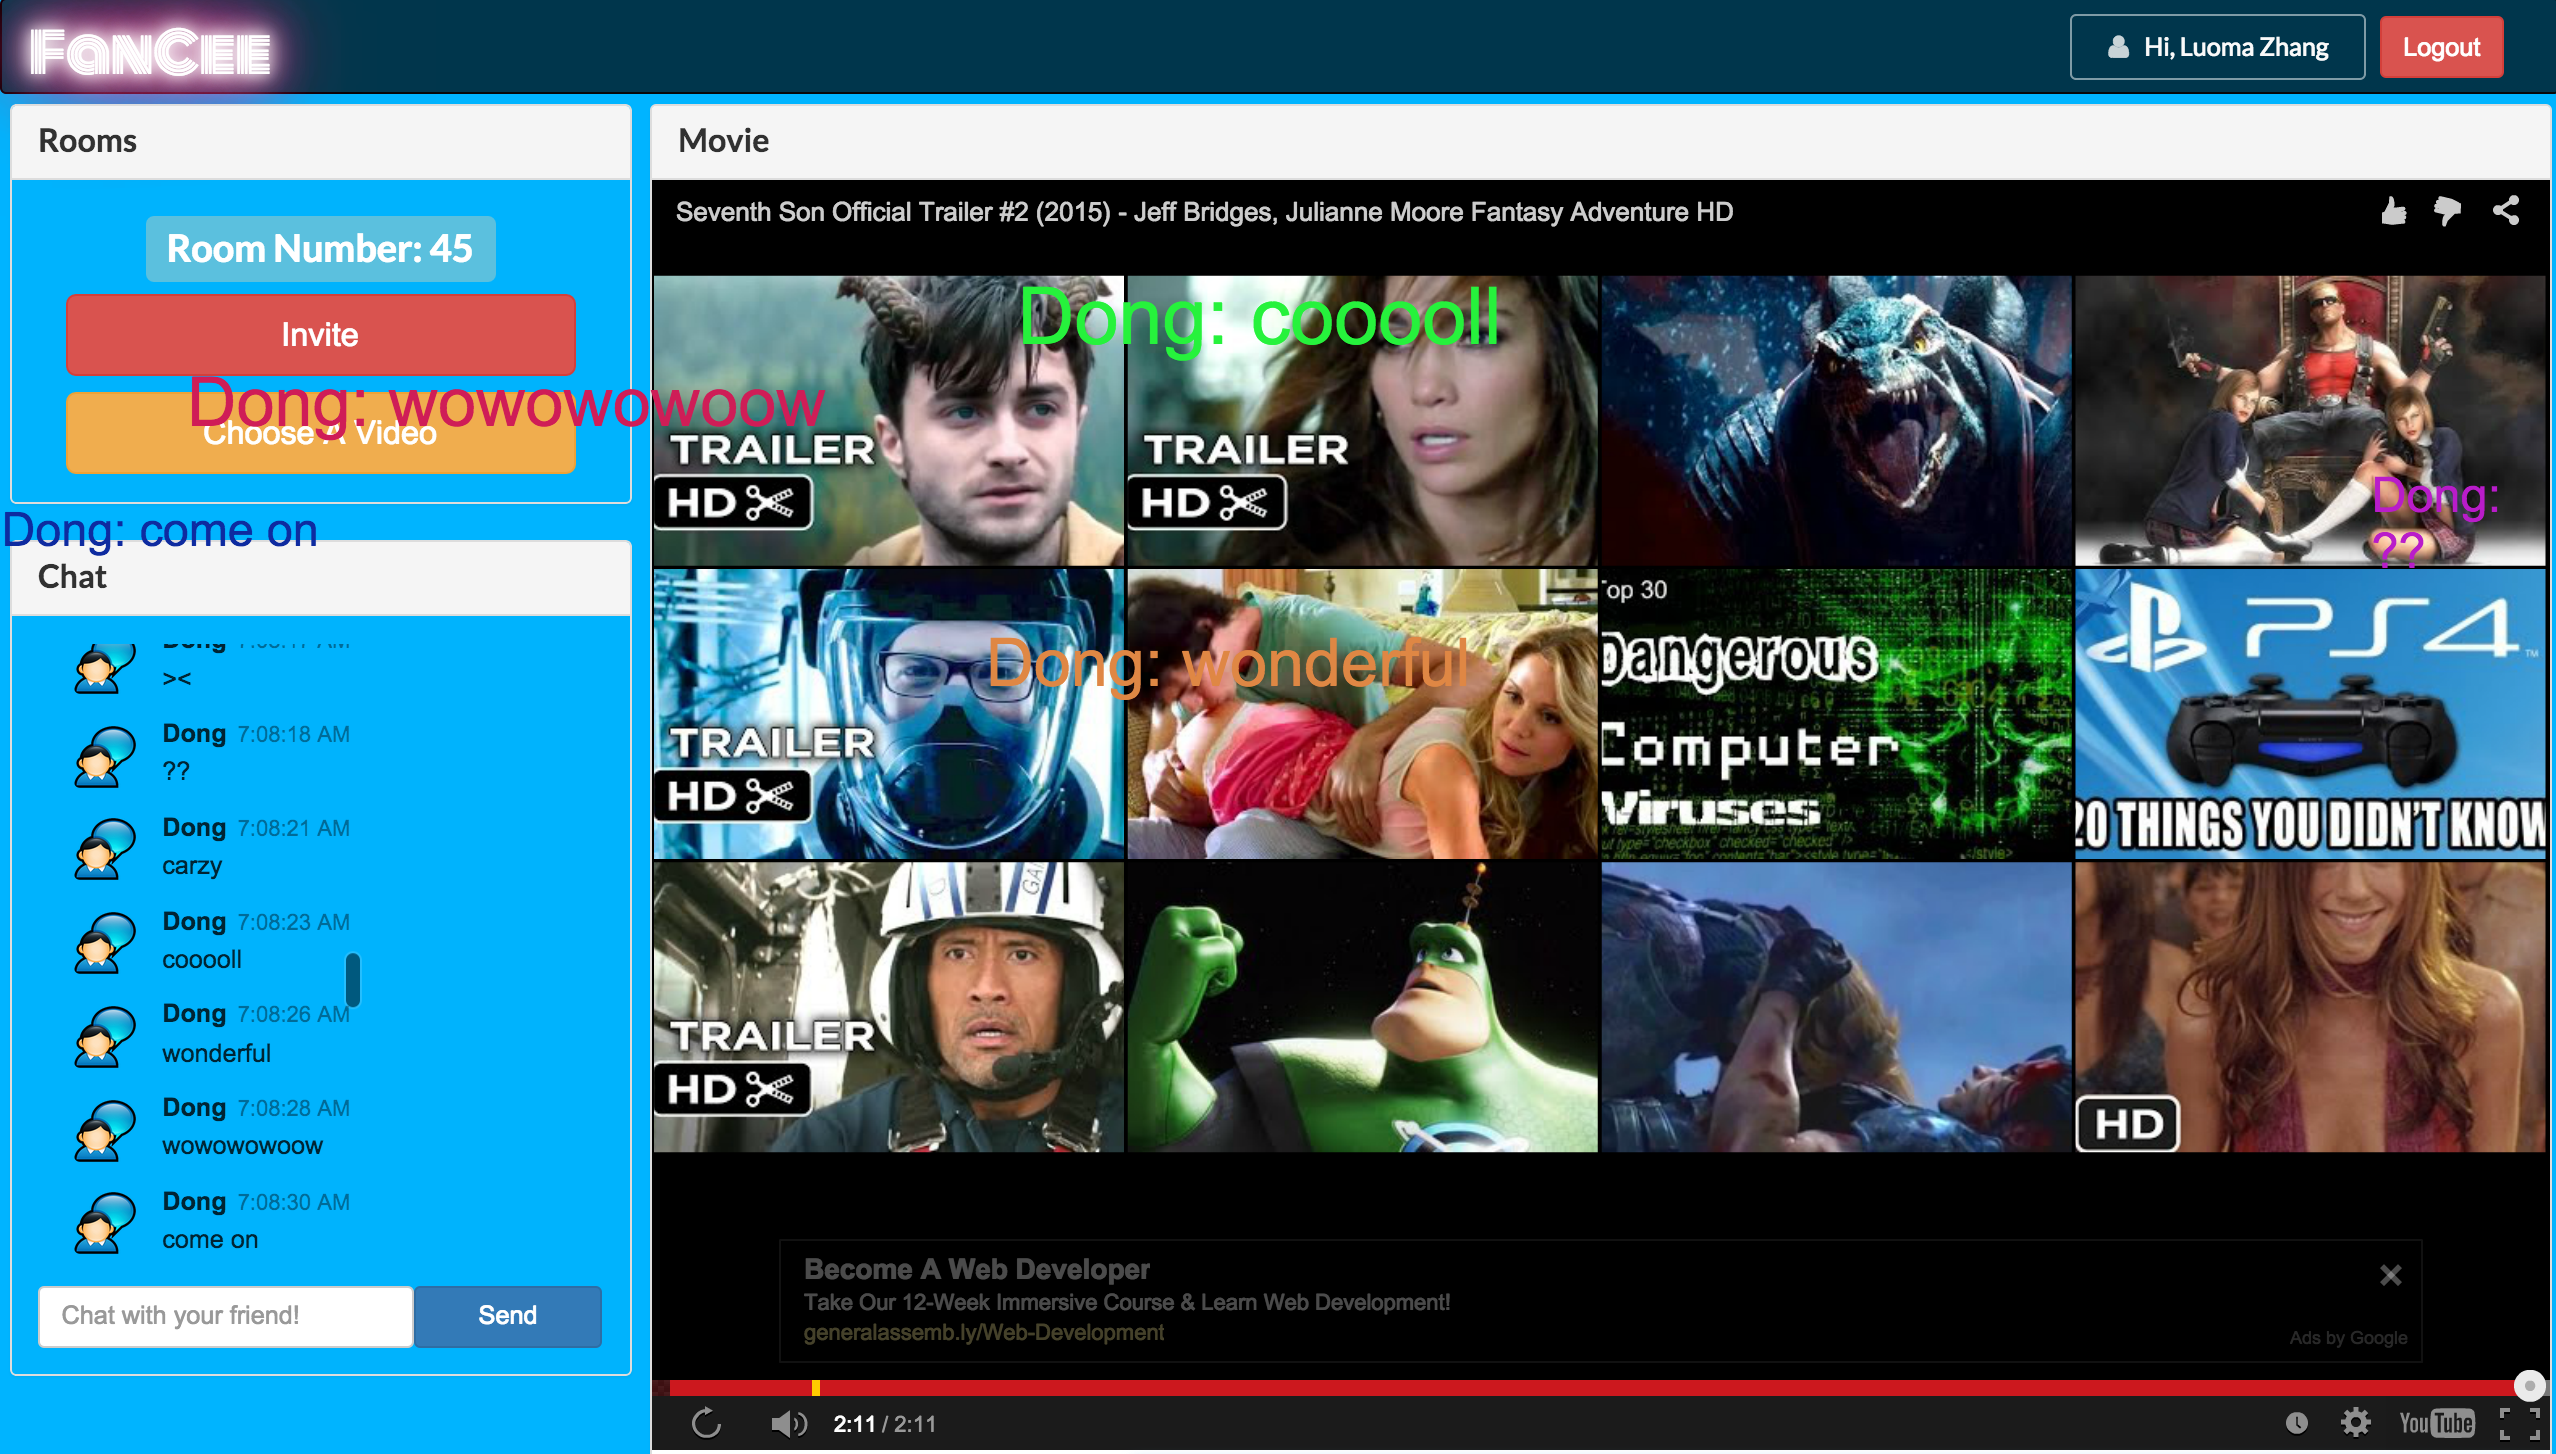Open the video share icon
The image size is (2556, 1454).
click(2505, 211)
